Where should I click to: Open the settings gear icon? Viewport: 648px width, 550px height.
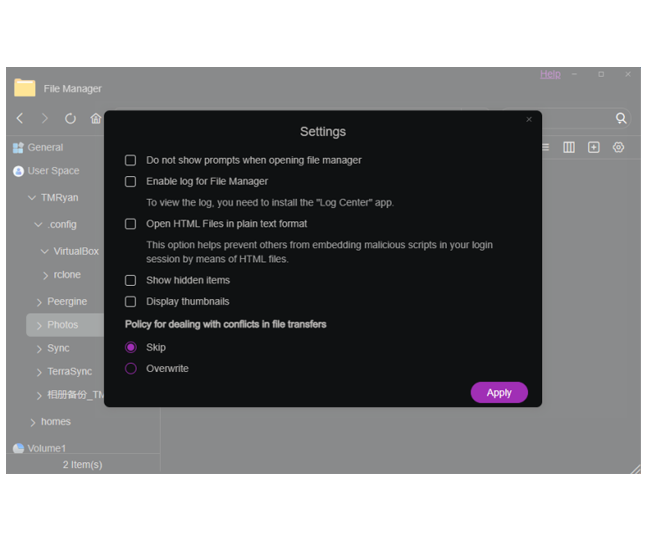(618, 147)
